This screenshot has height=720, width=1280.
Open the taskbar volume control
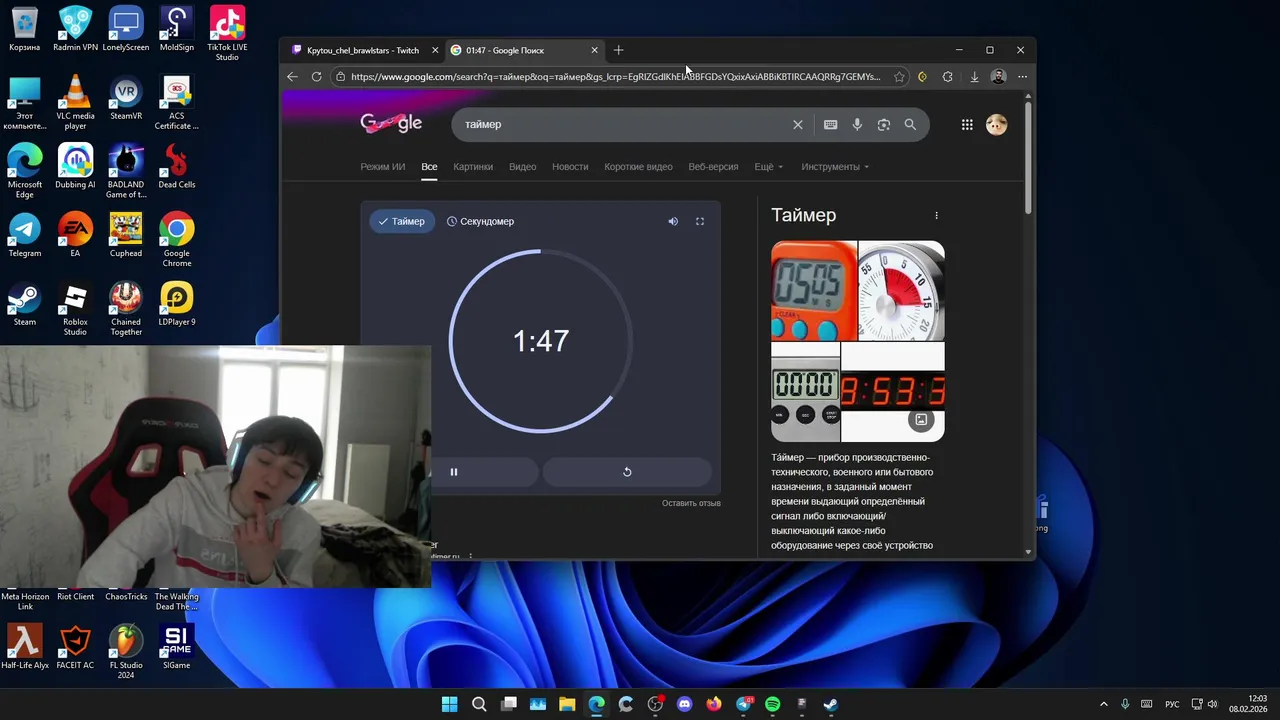[x=1212, y=704]
